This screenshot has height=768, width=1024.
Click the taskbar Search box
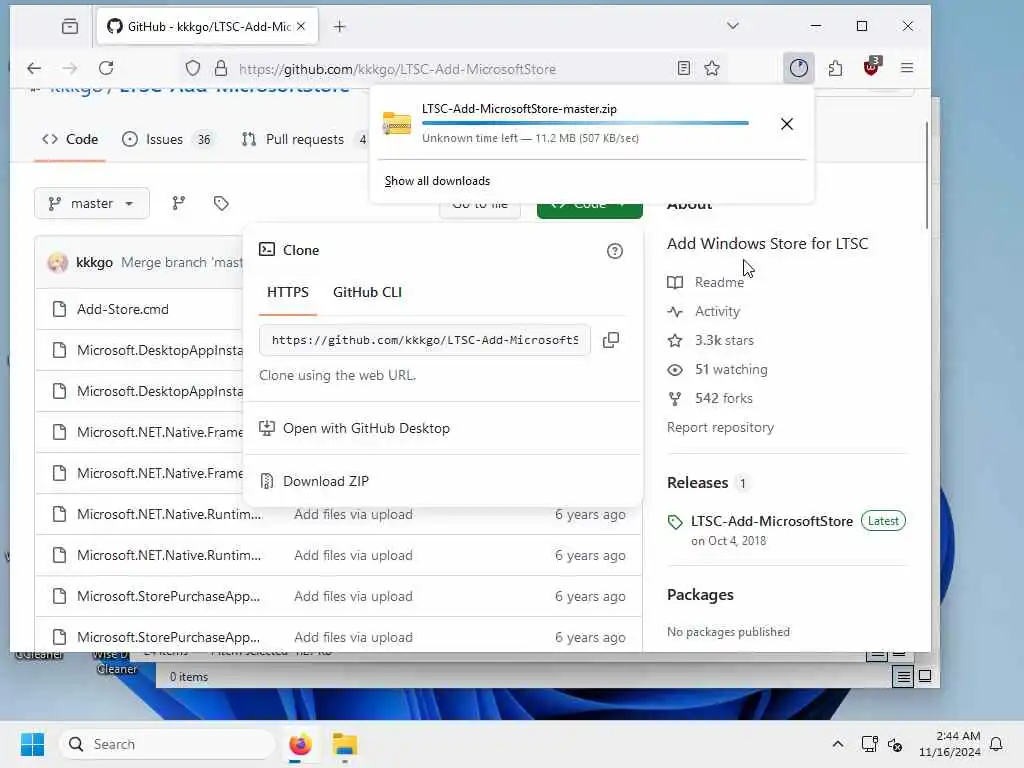[167, 744]
